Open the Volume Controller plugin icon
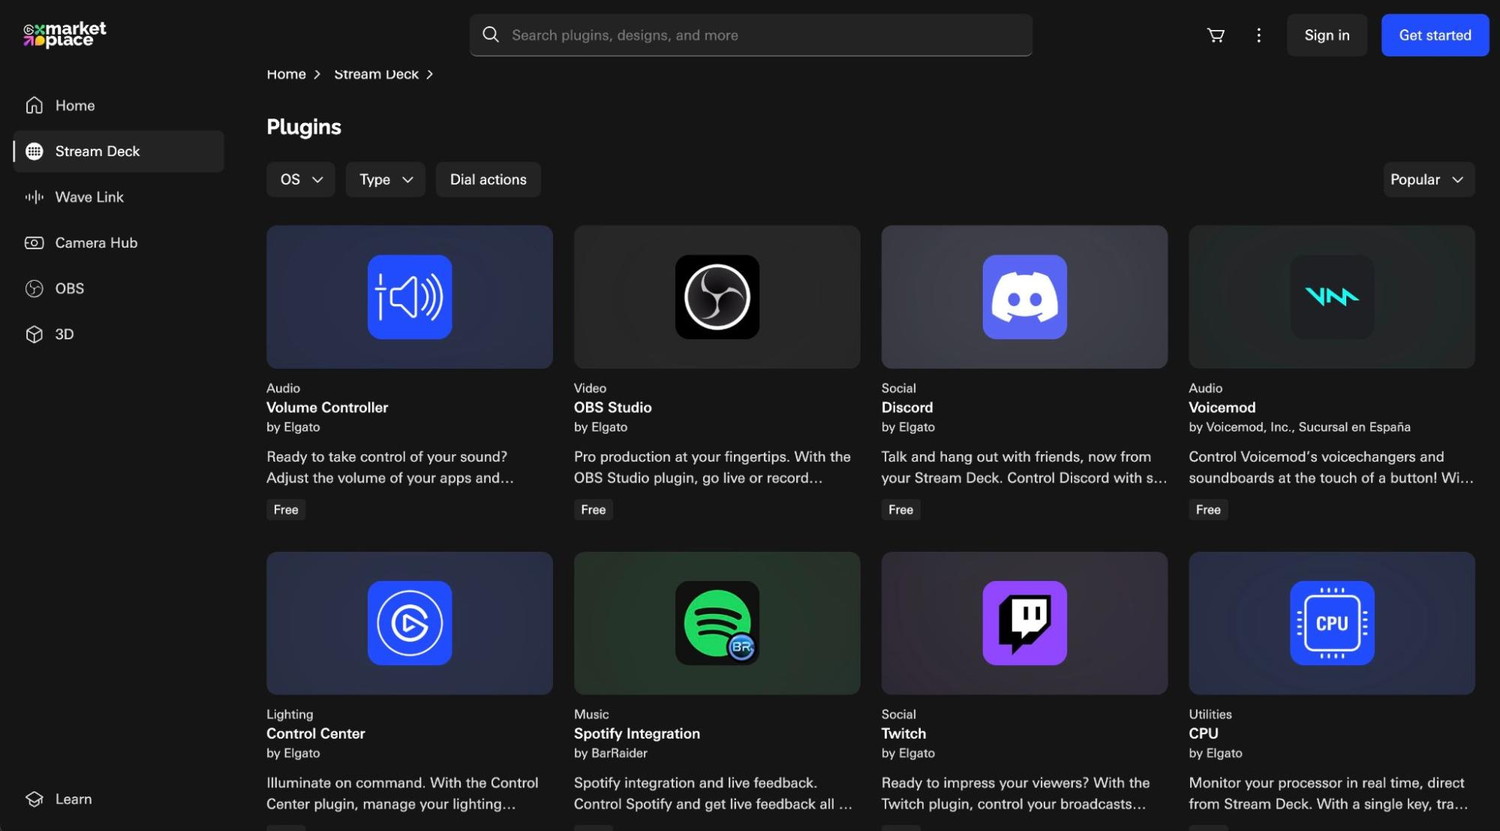Screen dimensions: 1500x831 pyautogui.click(x=409, y=297)
